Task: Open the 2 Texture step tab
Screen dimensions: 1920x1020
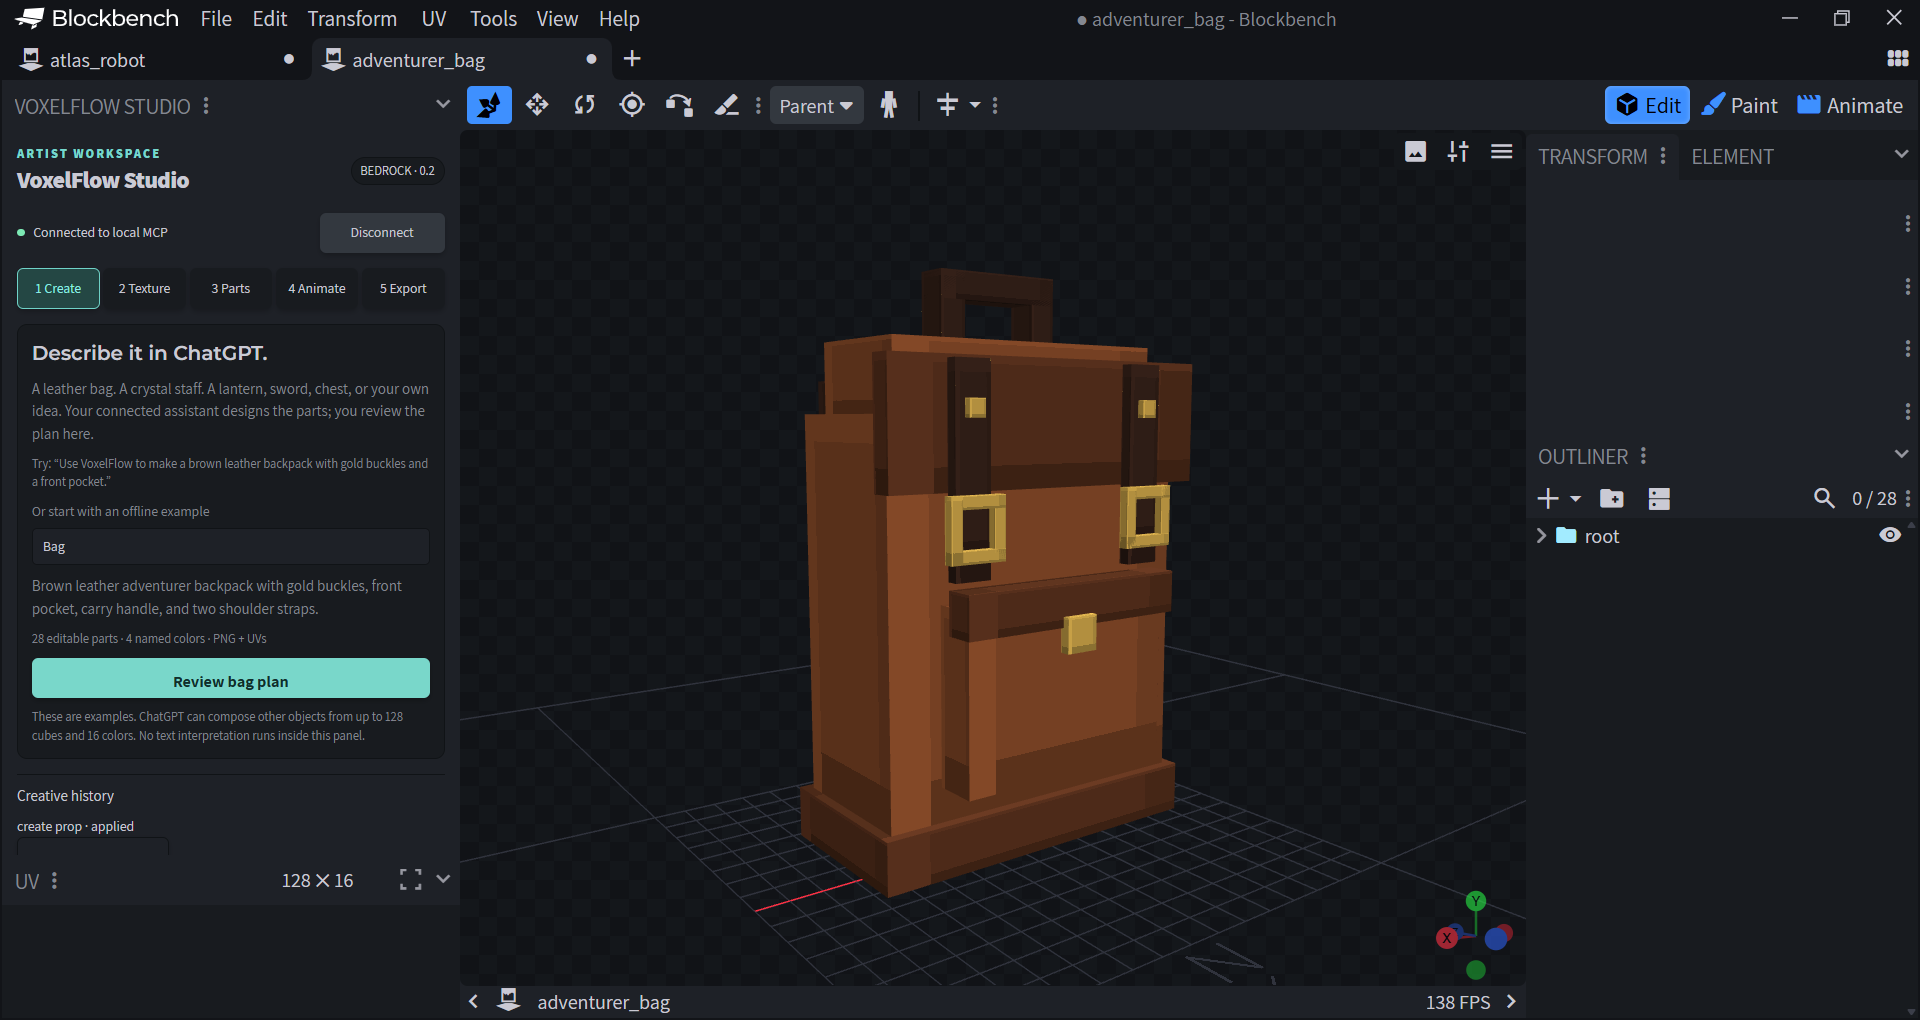Action: point(144,288)
